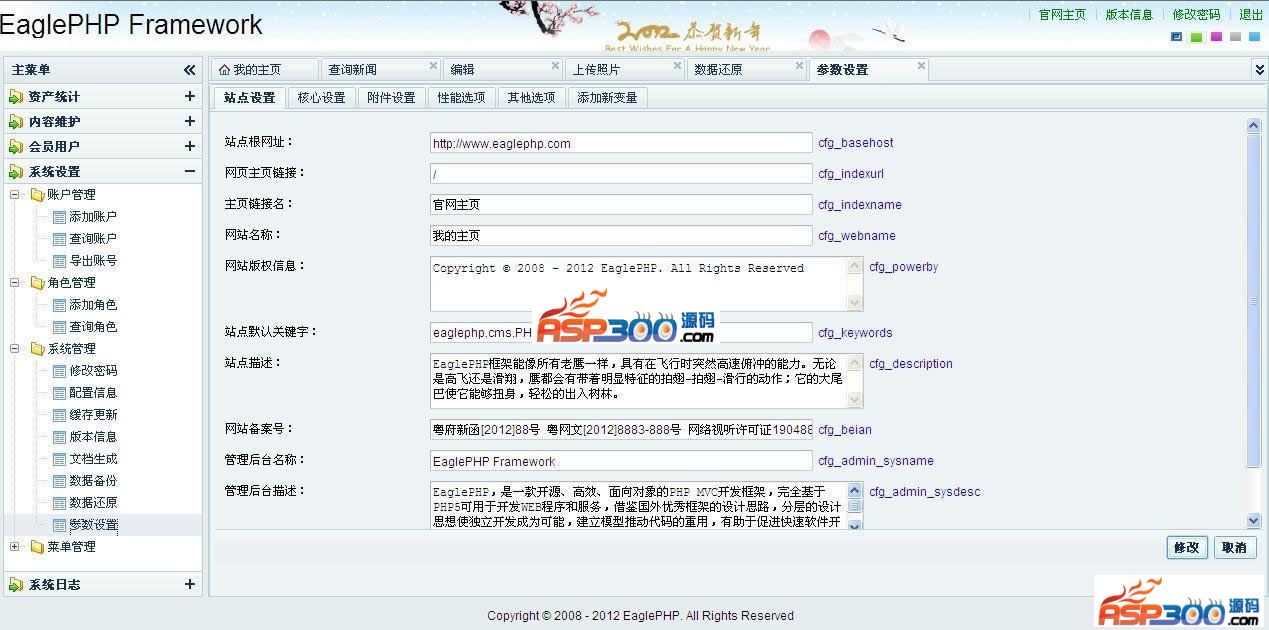Choose the magenta theme swatch
Screen dimensions: 1269x630
(1216, 37)
